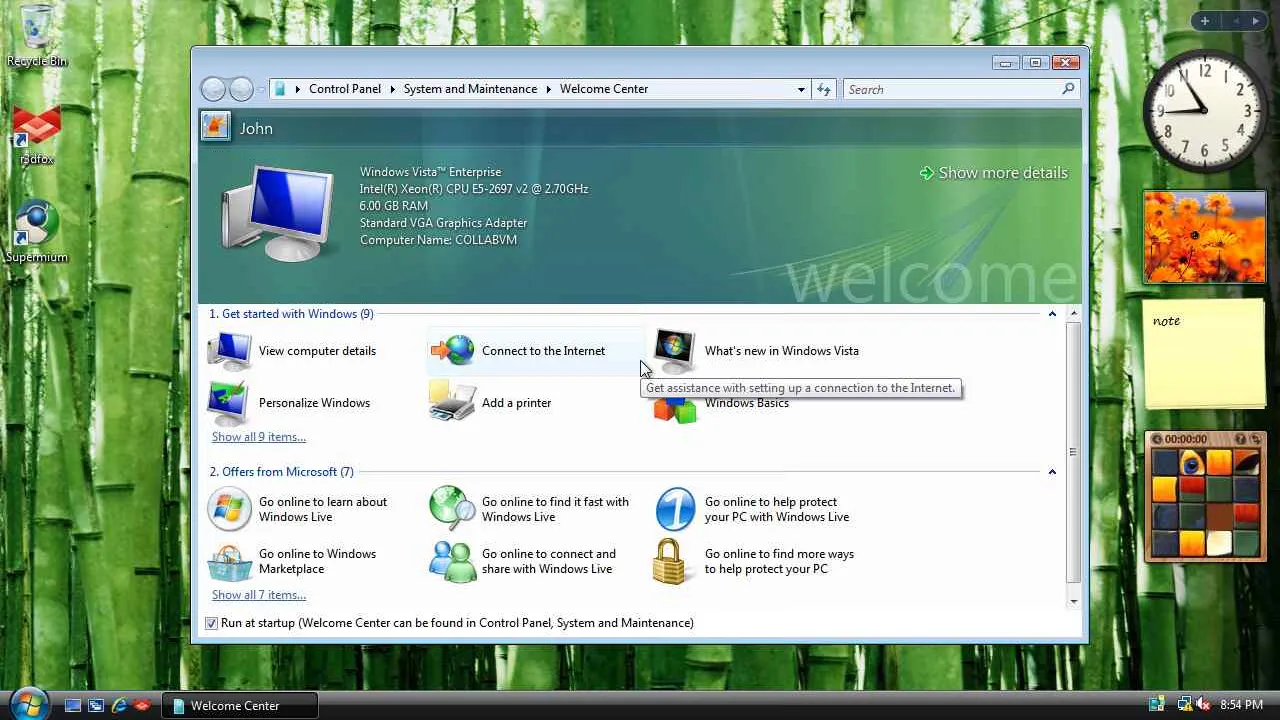Click the Control Panel breadcrumb
Viewport: 1280px width, 720px height.
345,89
